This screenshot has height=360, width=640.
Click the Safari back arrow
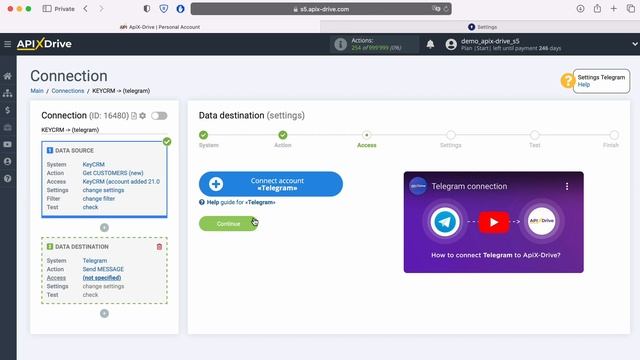[x=86, y=9]
